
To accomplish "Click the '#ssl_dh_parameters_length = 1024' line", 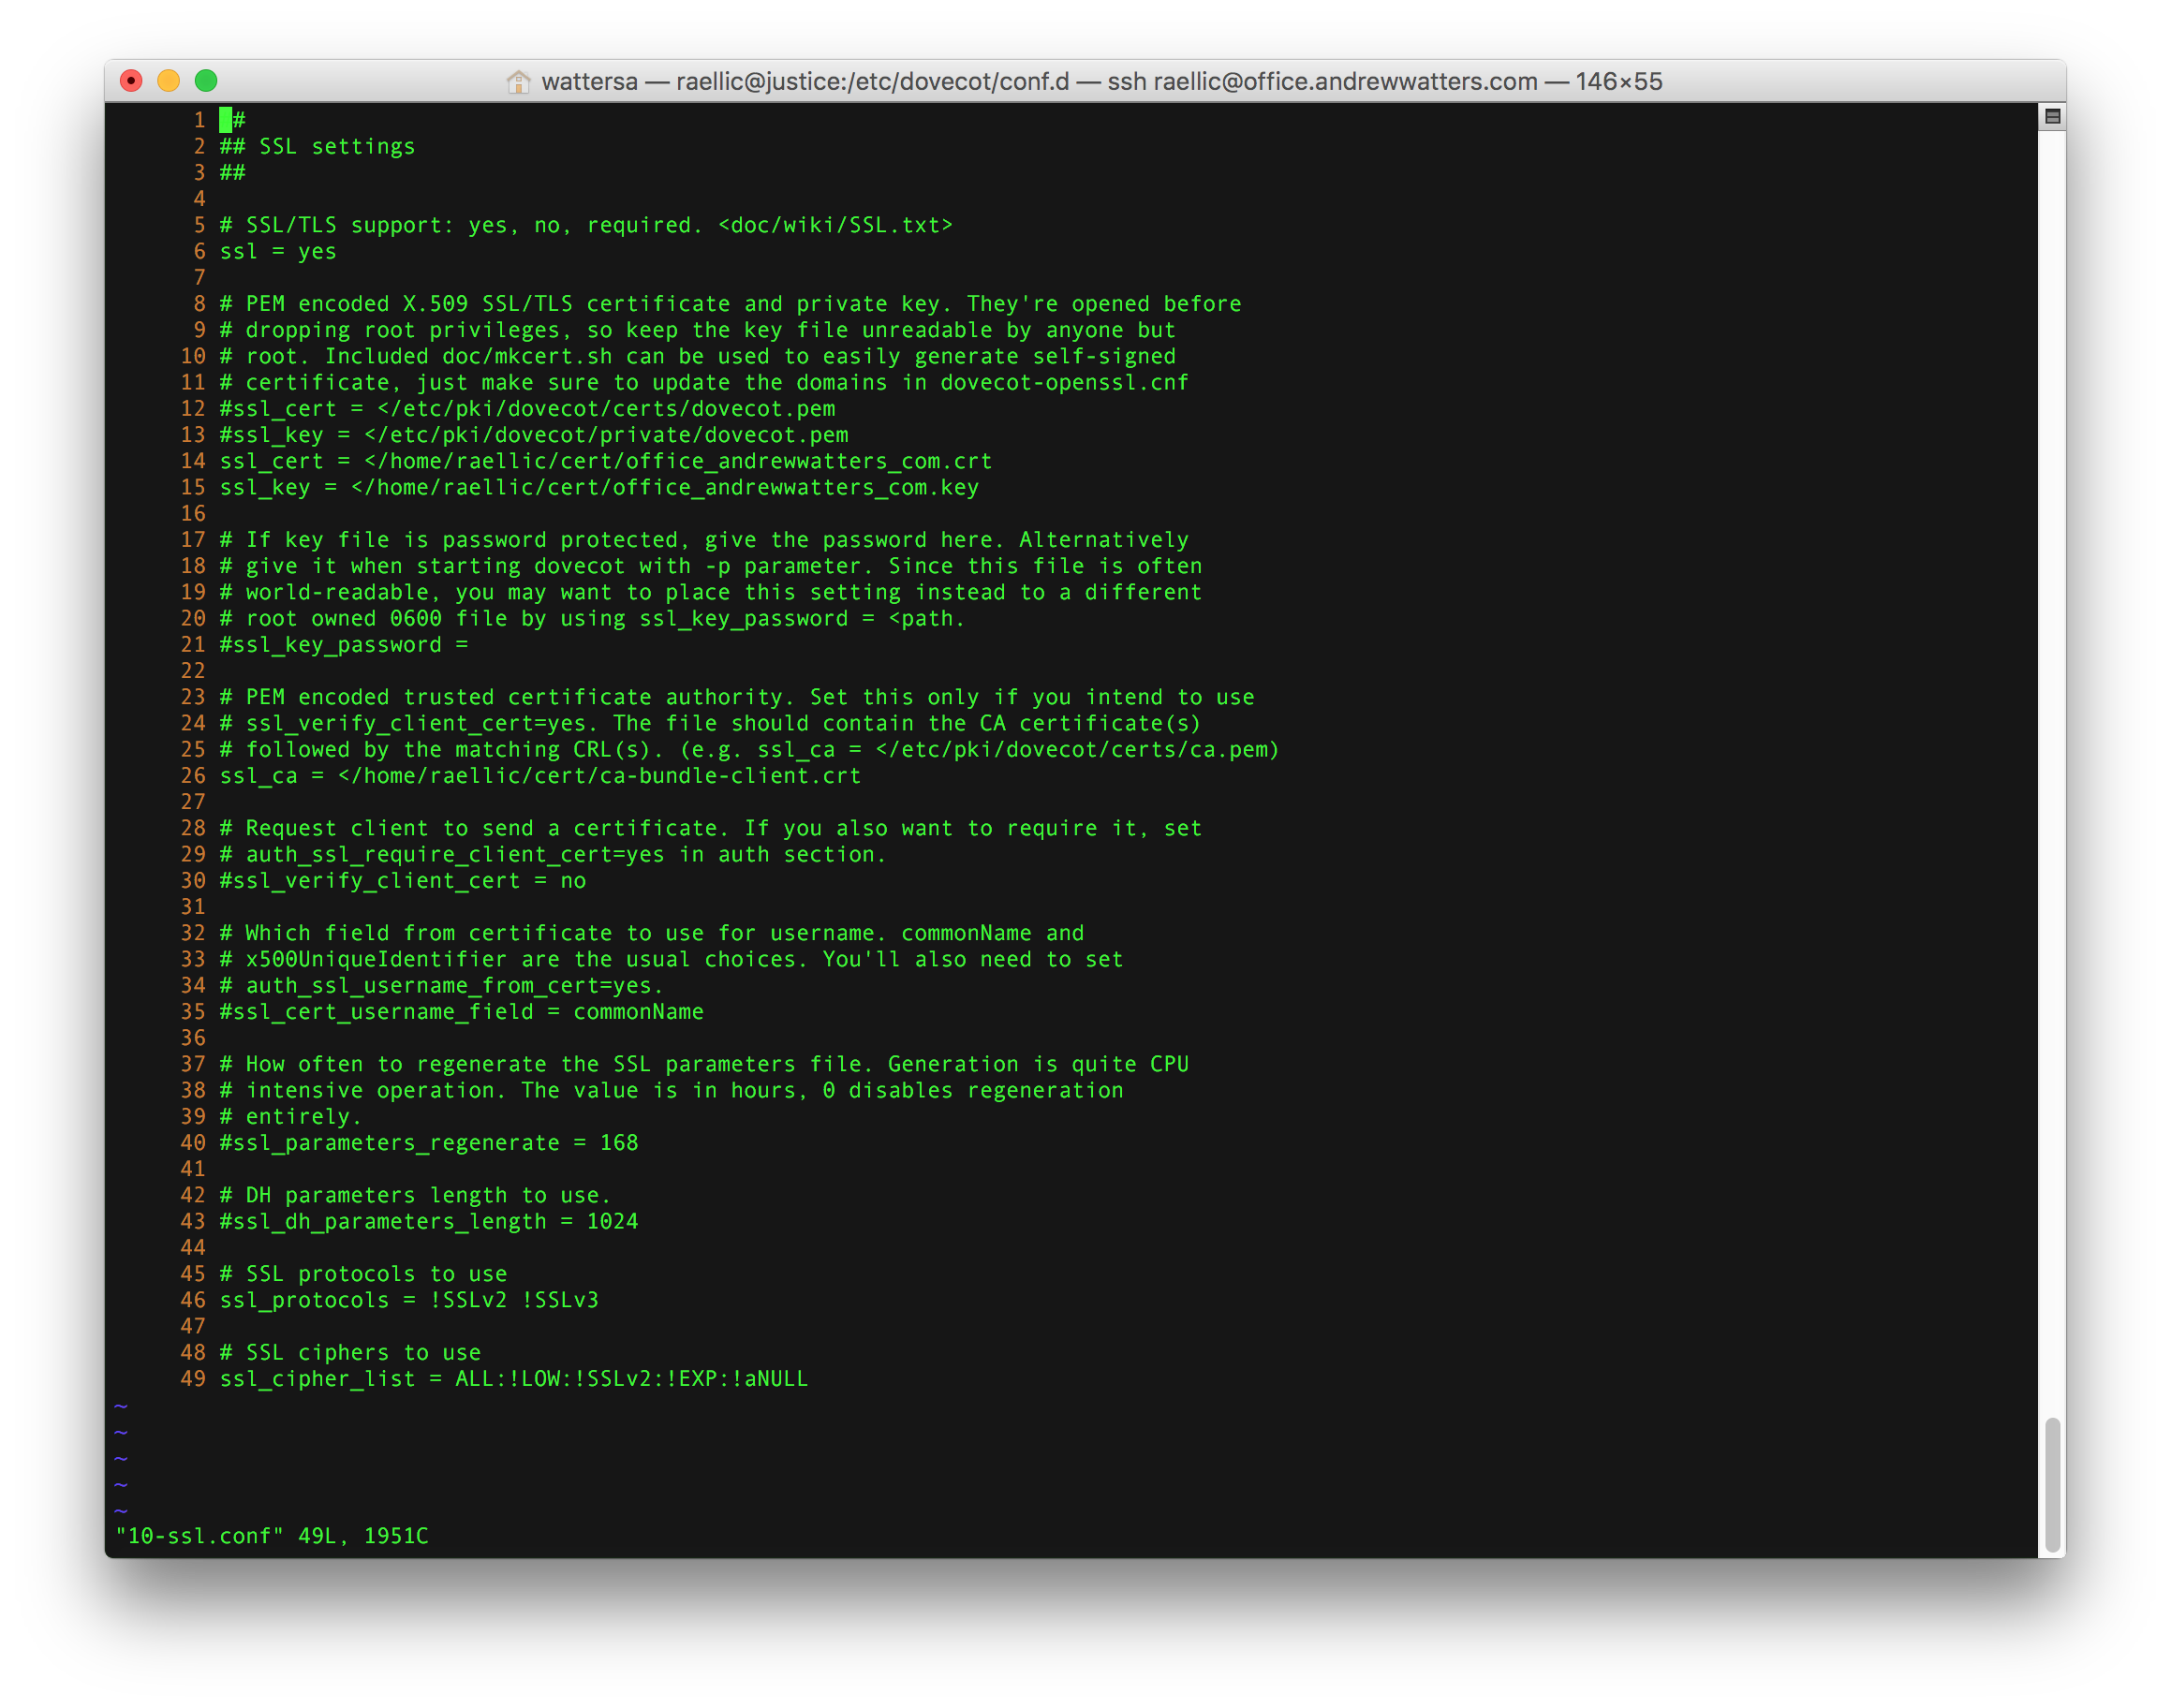I will [x=429, y=1222].
